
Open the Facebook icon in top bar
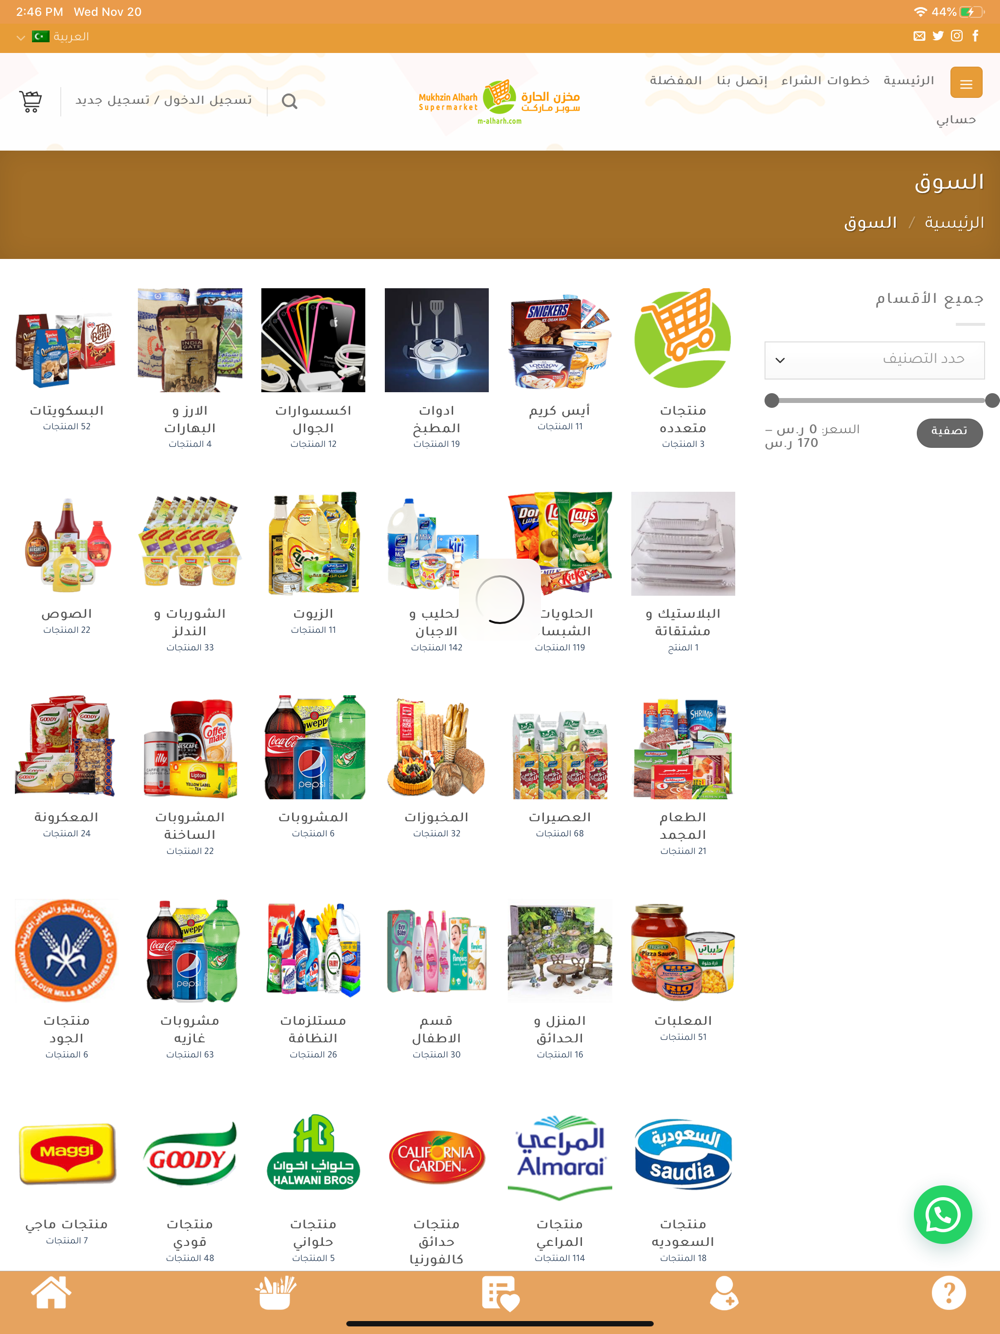976,36
